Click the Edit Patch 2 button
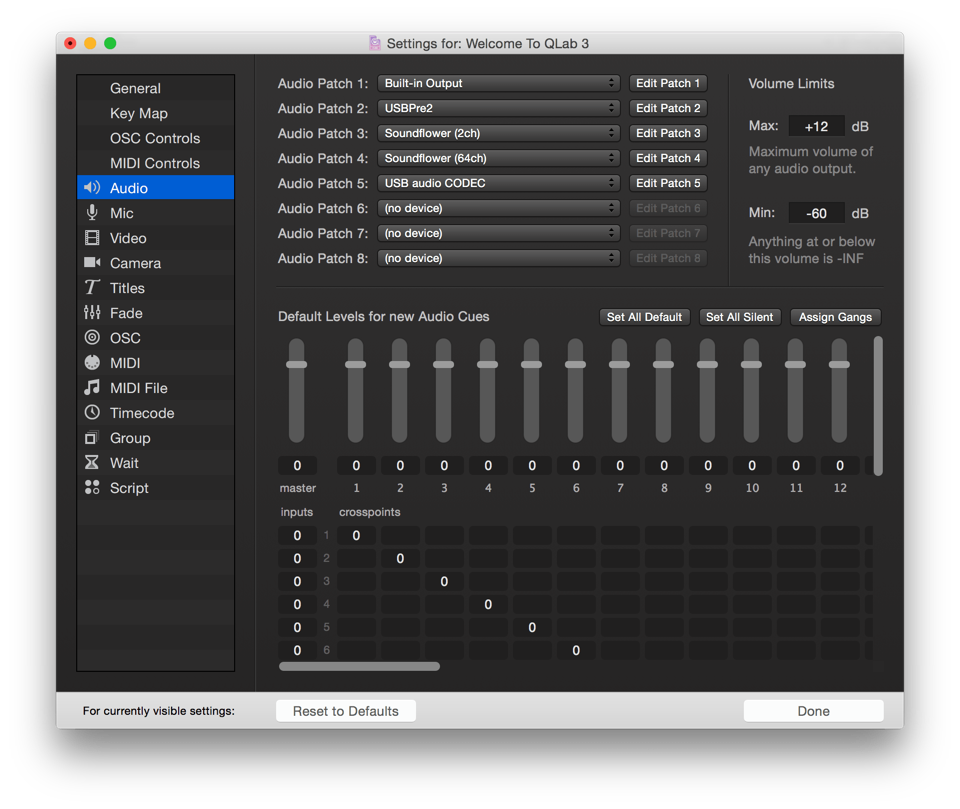 pyautogui.click(x=668, y=108)
